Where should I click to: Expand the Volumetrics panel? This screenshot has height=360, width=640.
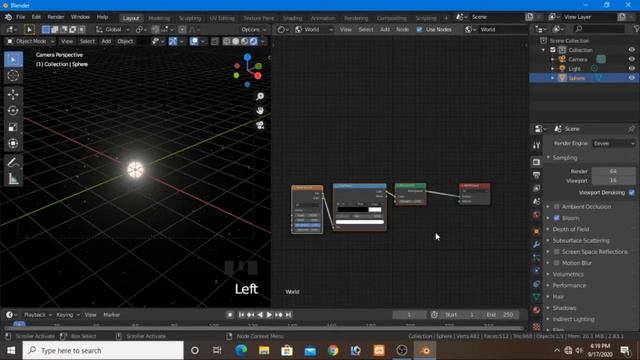tap(568, 274)
